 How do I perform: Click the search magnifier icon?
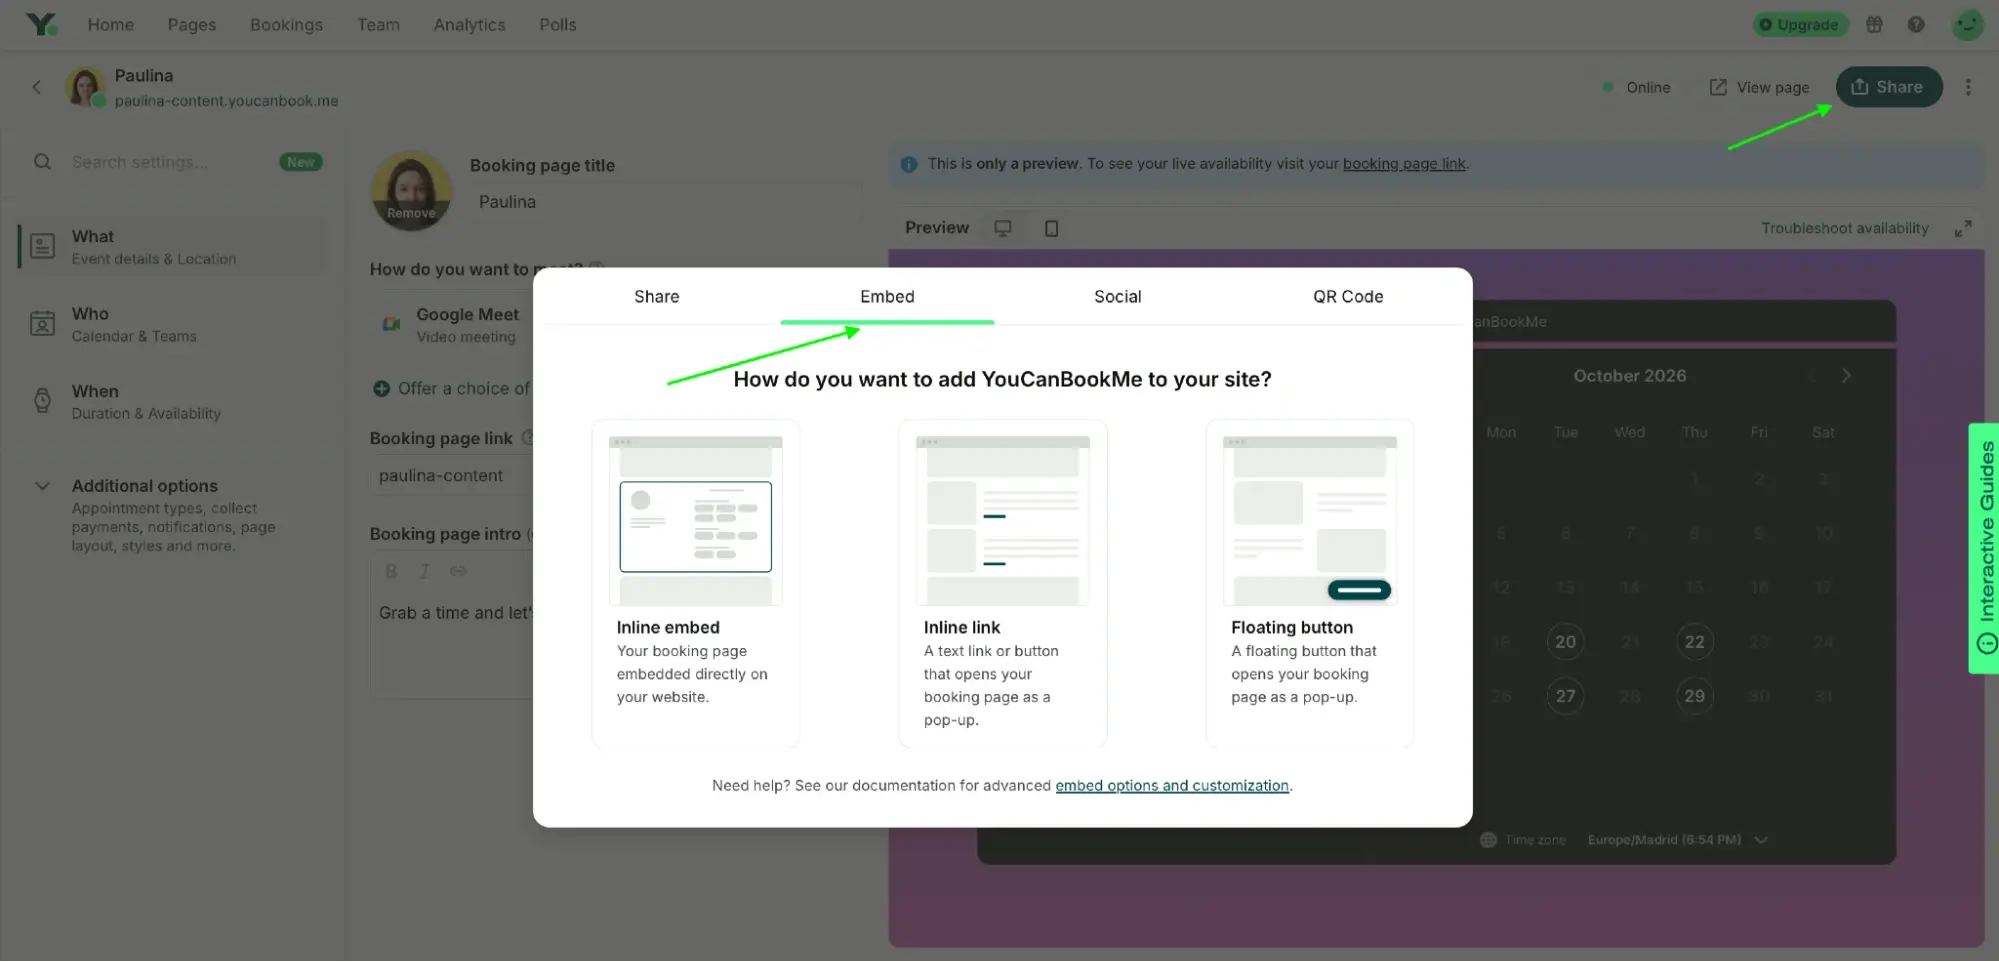pos(42,162)
